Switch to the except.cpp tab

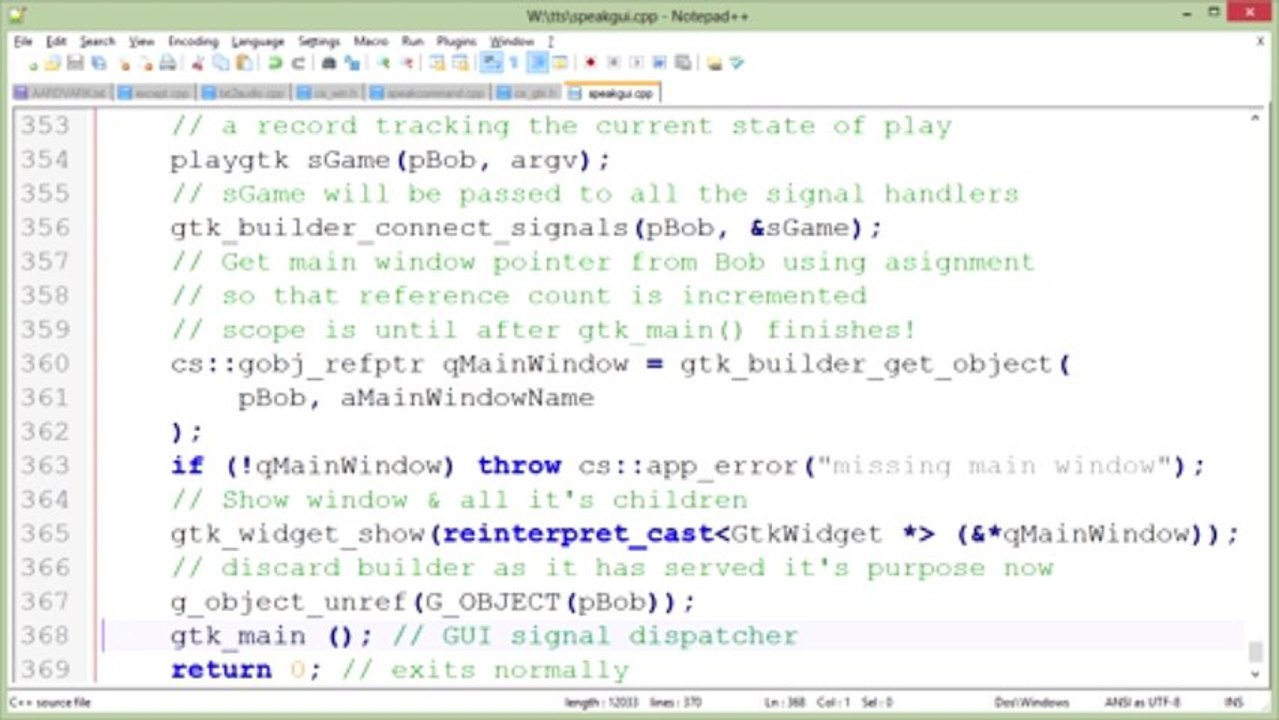154,93
